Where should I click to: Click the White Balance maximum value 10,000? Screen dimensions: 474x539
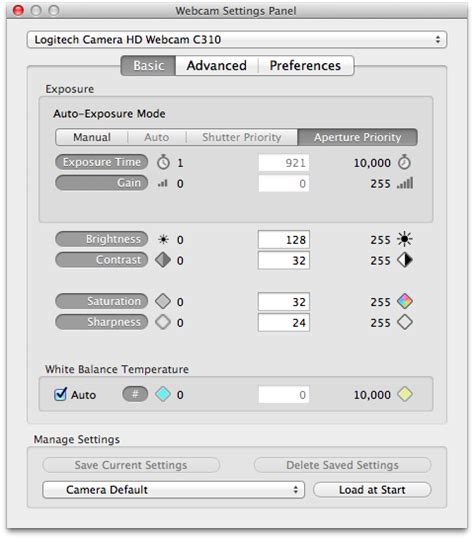pyautogui.click(x=372, y=395)
